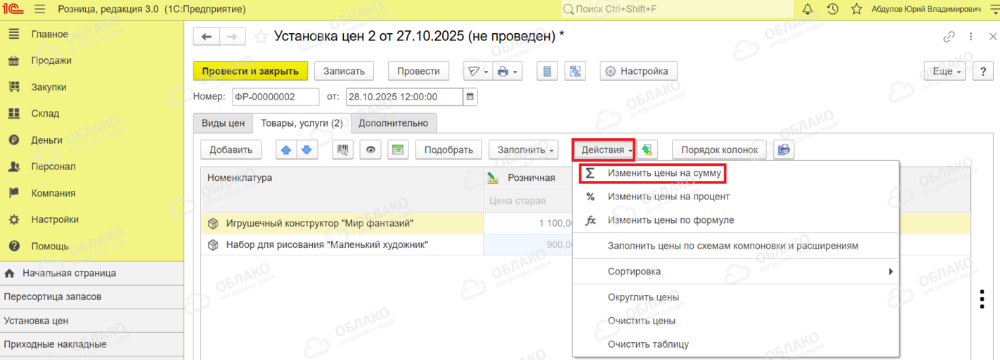Click the notifications bell icon
The height and width of the screenshot is (360, 1000).
pos(808,9)
